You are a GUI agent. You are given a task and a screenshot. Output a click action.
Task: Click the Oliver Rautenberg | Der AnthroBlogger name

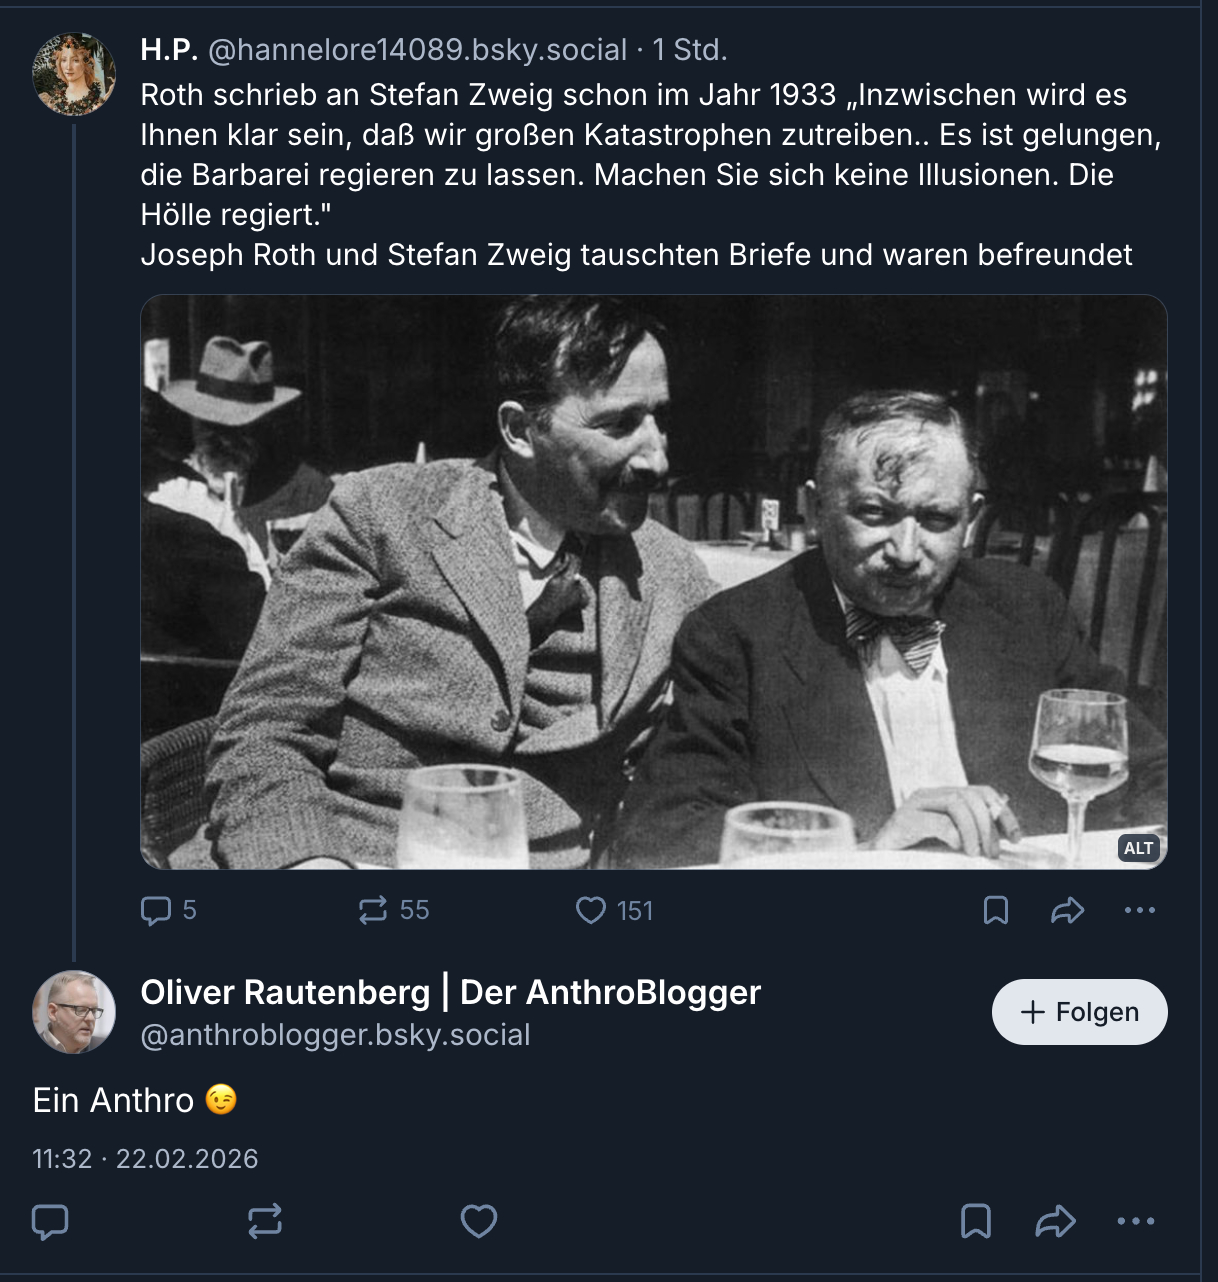coord(450,992)
